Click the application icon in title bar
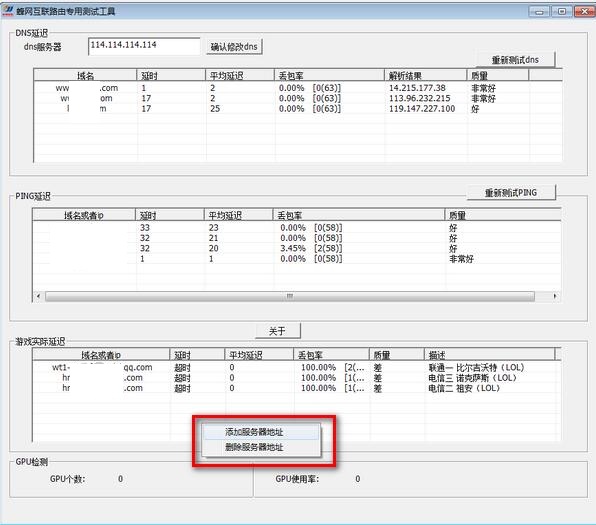The image size is (596, 525). (x=8, y=11)
